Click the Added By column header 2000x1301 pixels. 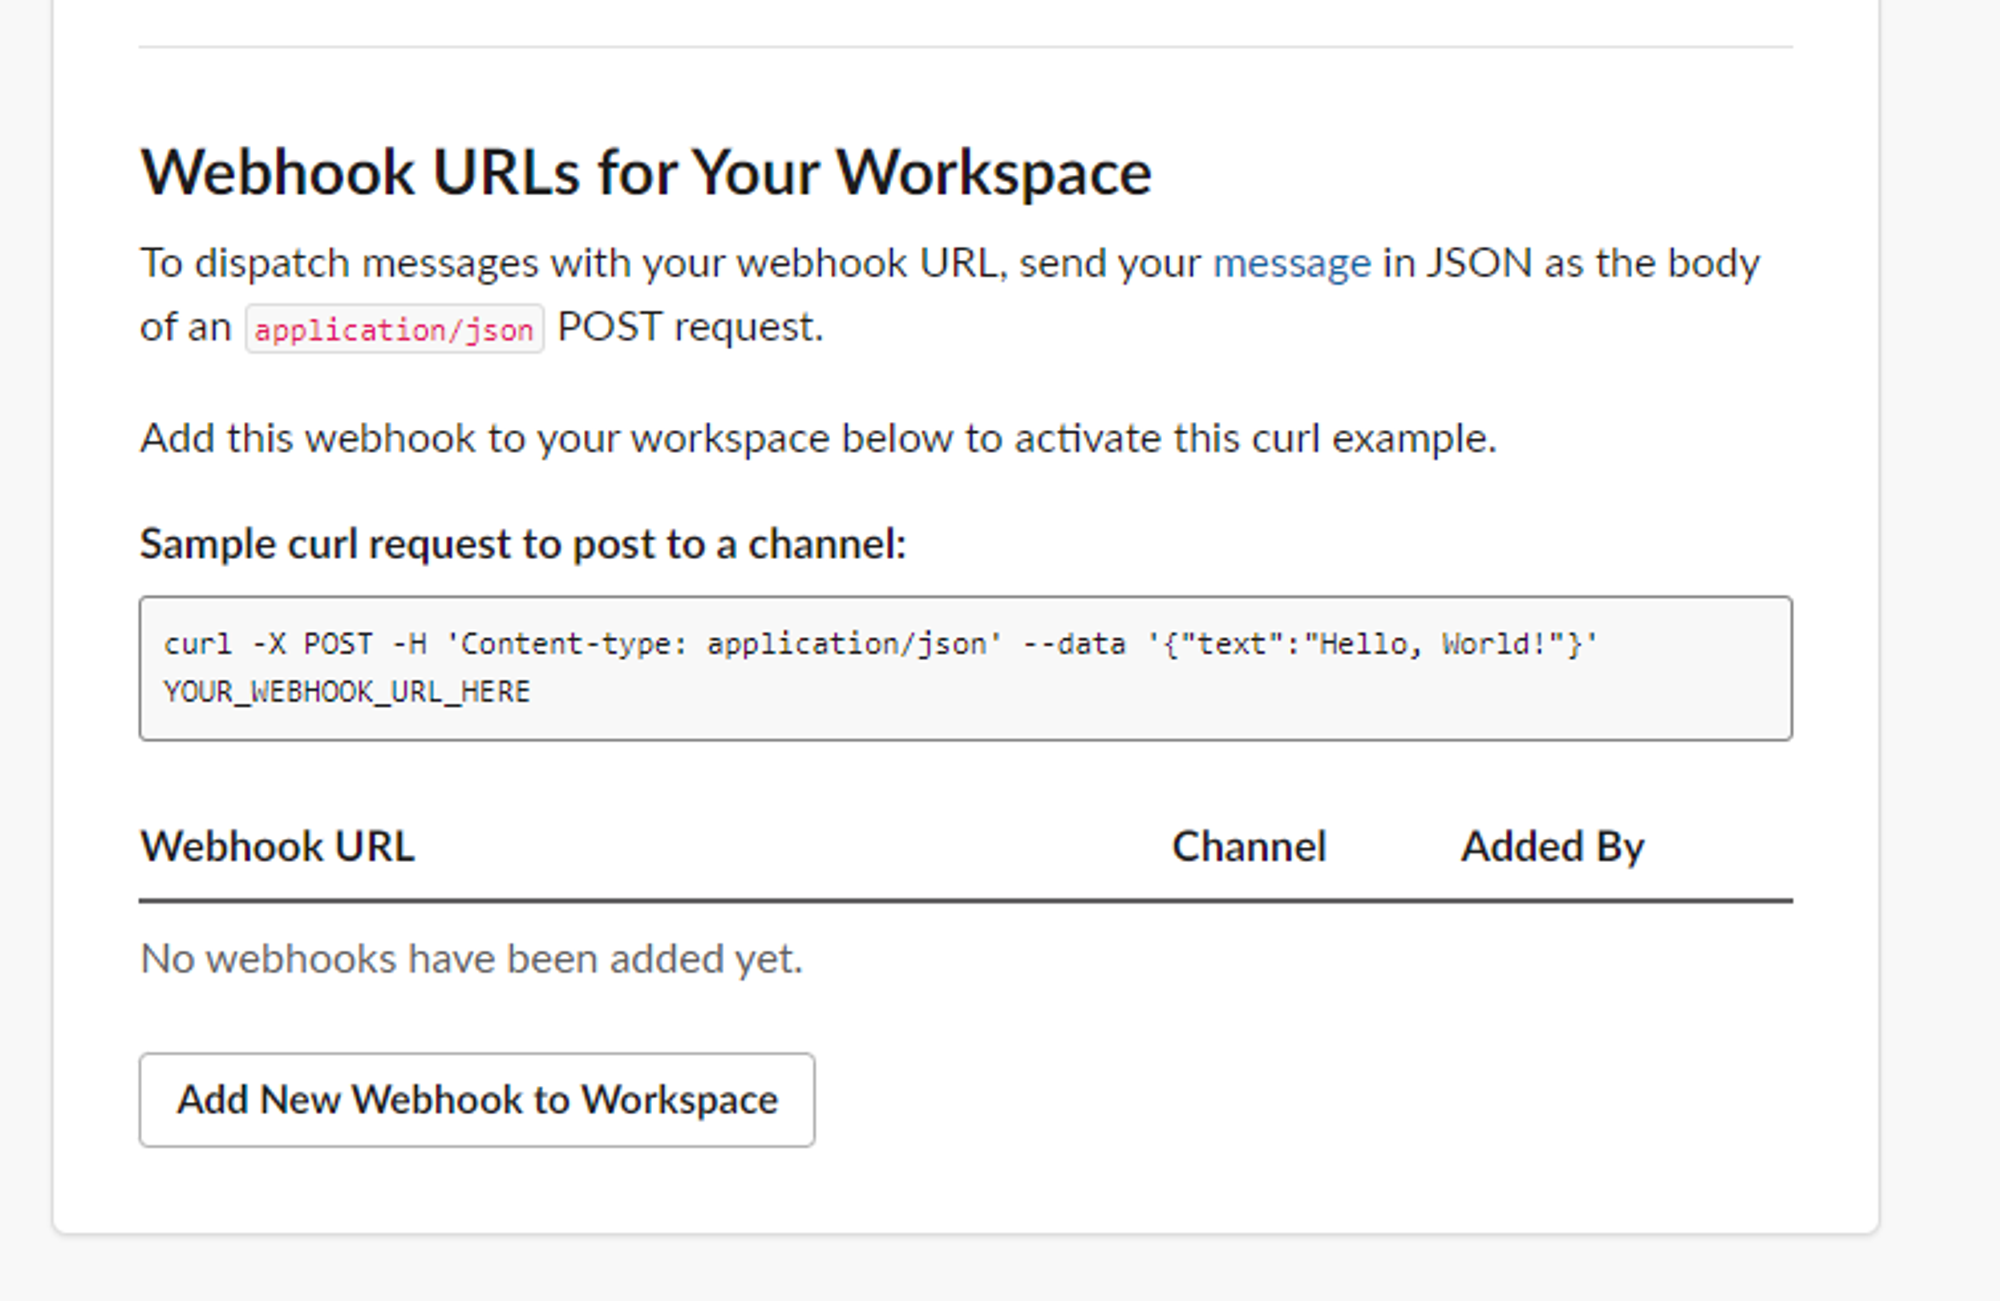[x=1552, y=847]
